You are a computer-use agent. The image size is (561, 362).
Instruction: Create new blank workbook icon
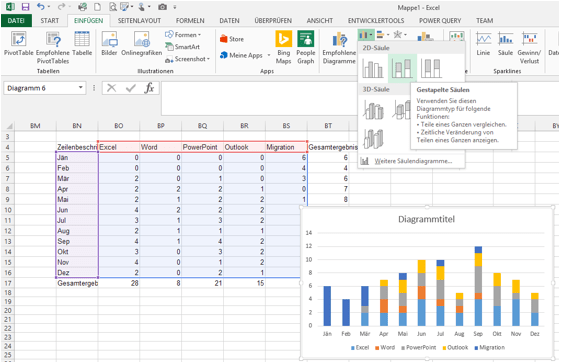97,7
